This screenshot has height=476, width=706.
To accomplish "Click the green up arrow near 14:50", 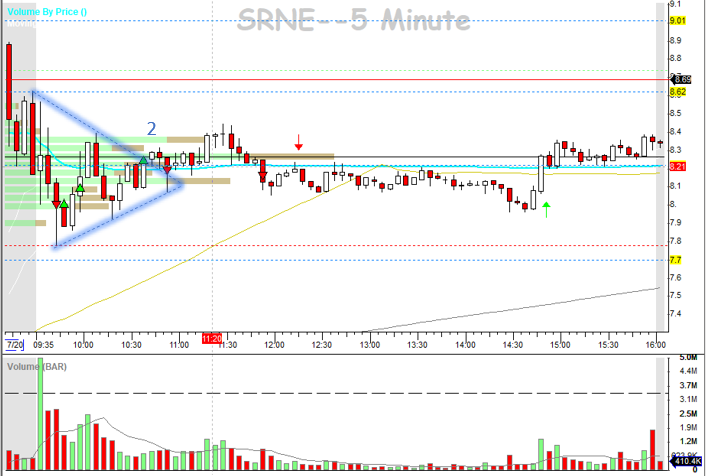I will 548,207.
